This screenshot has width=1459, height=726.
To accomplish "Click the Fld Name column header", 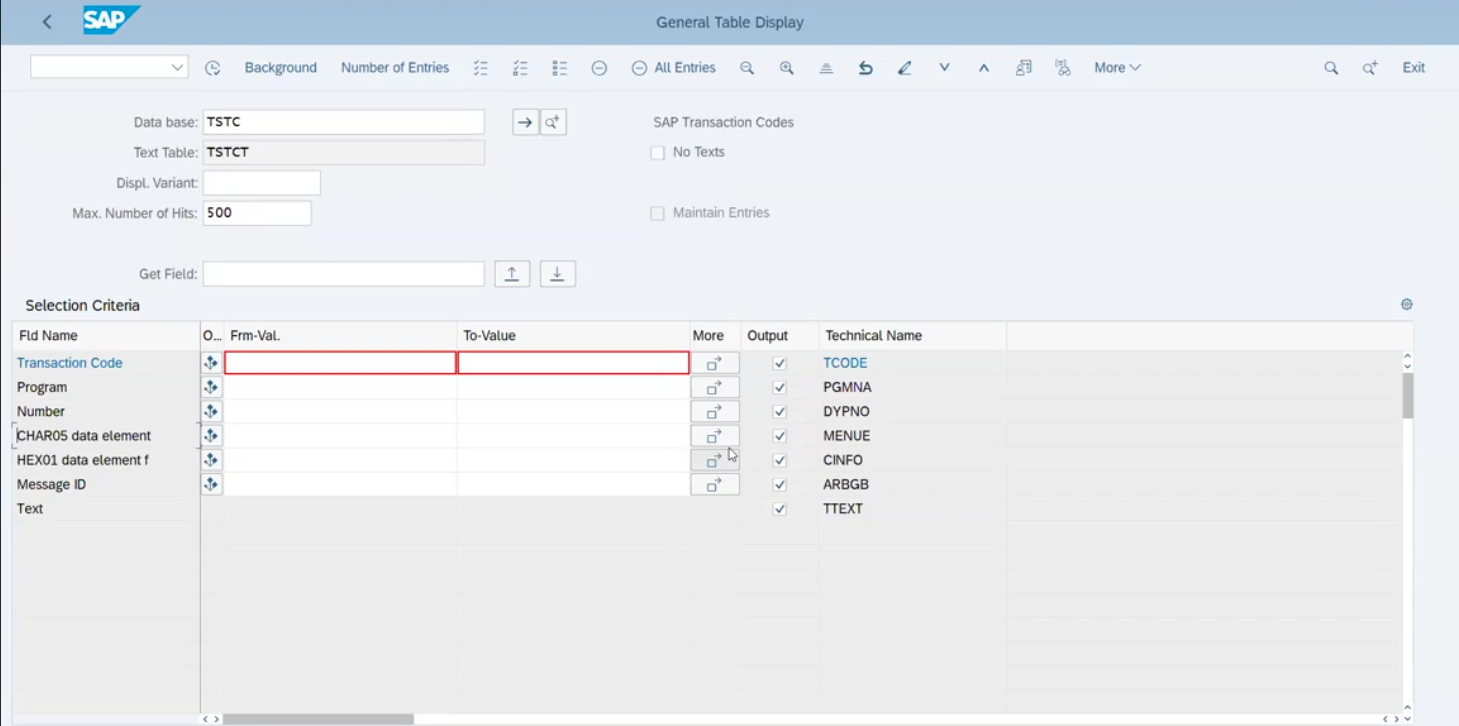I will tap(106, 336).
